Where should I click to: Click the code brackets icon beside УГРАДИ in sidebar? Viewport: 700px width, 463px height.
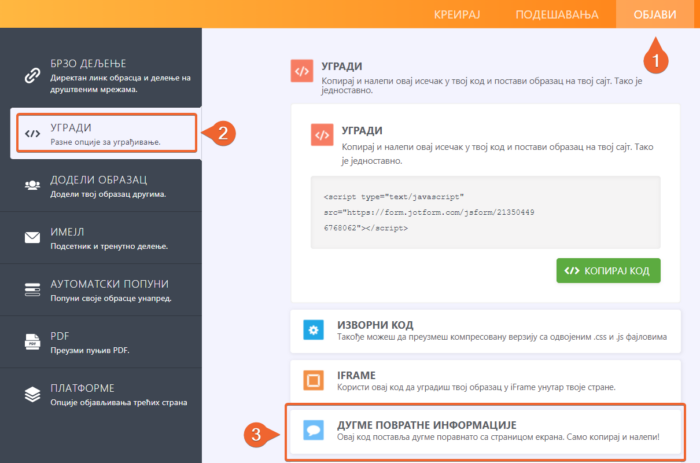click(32, 133)
